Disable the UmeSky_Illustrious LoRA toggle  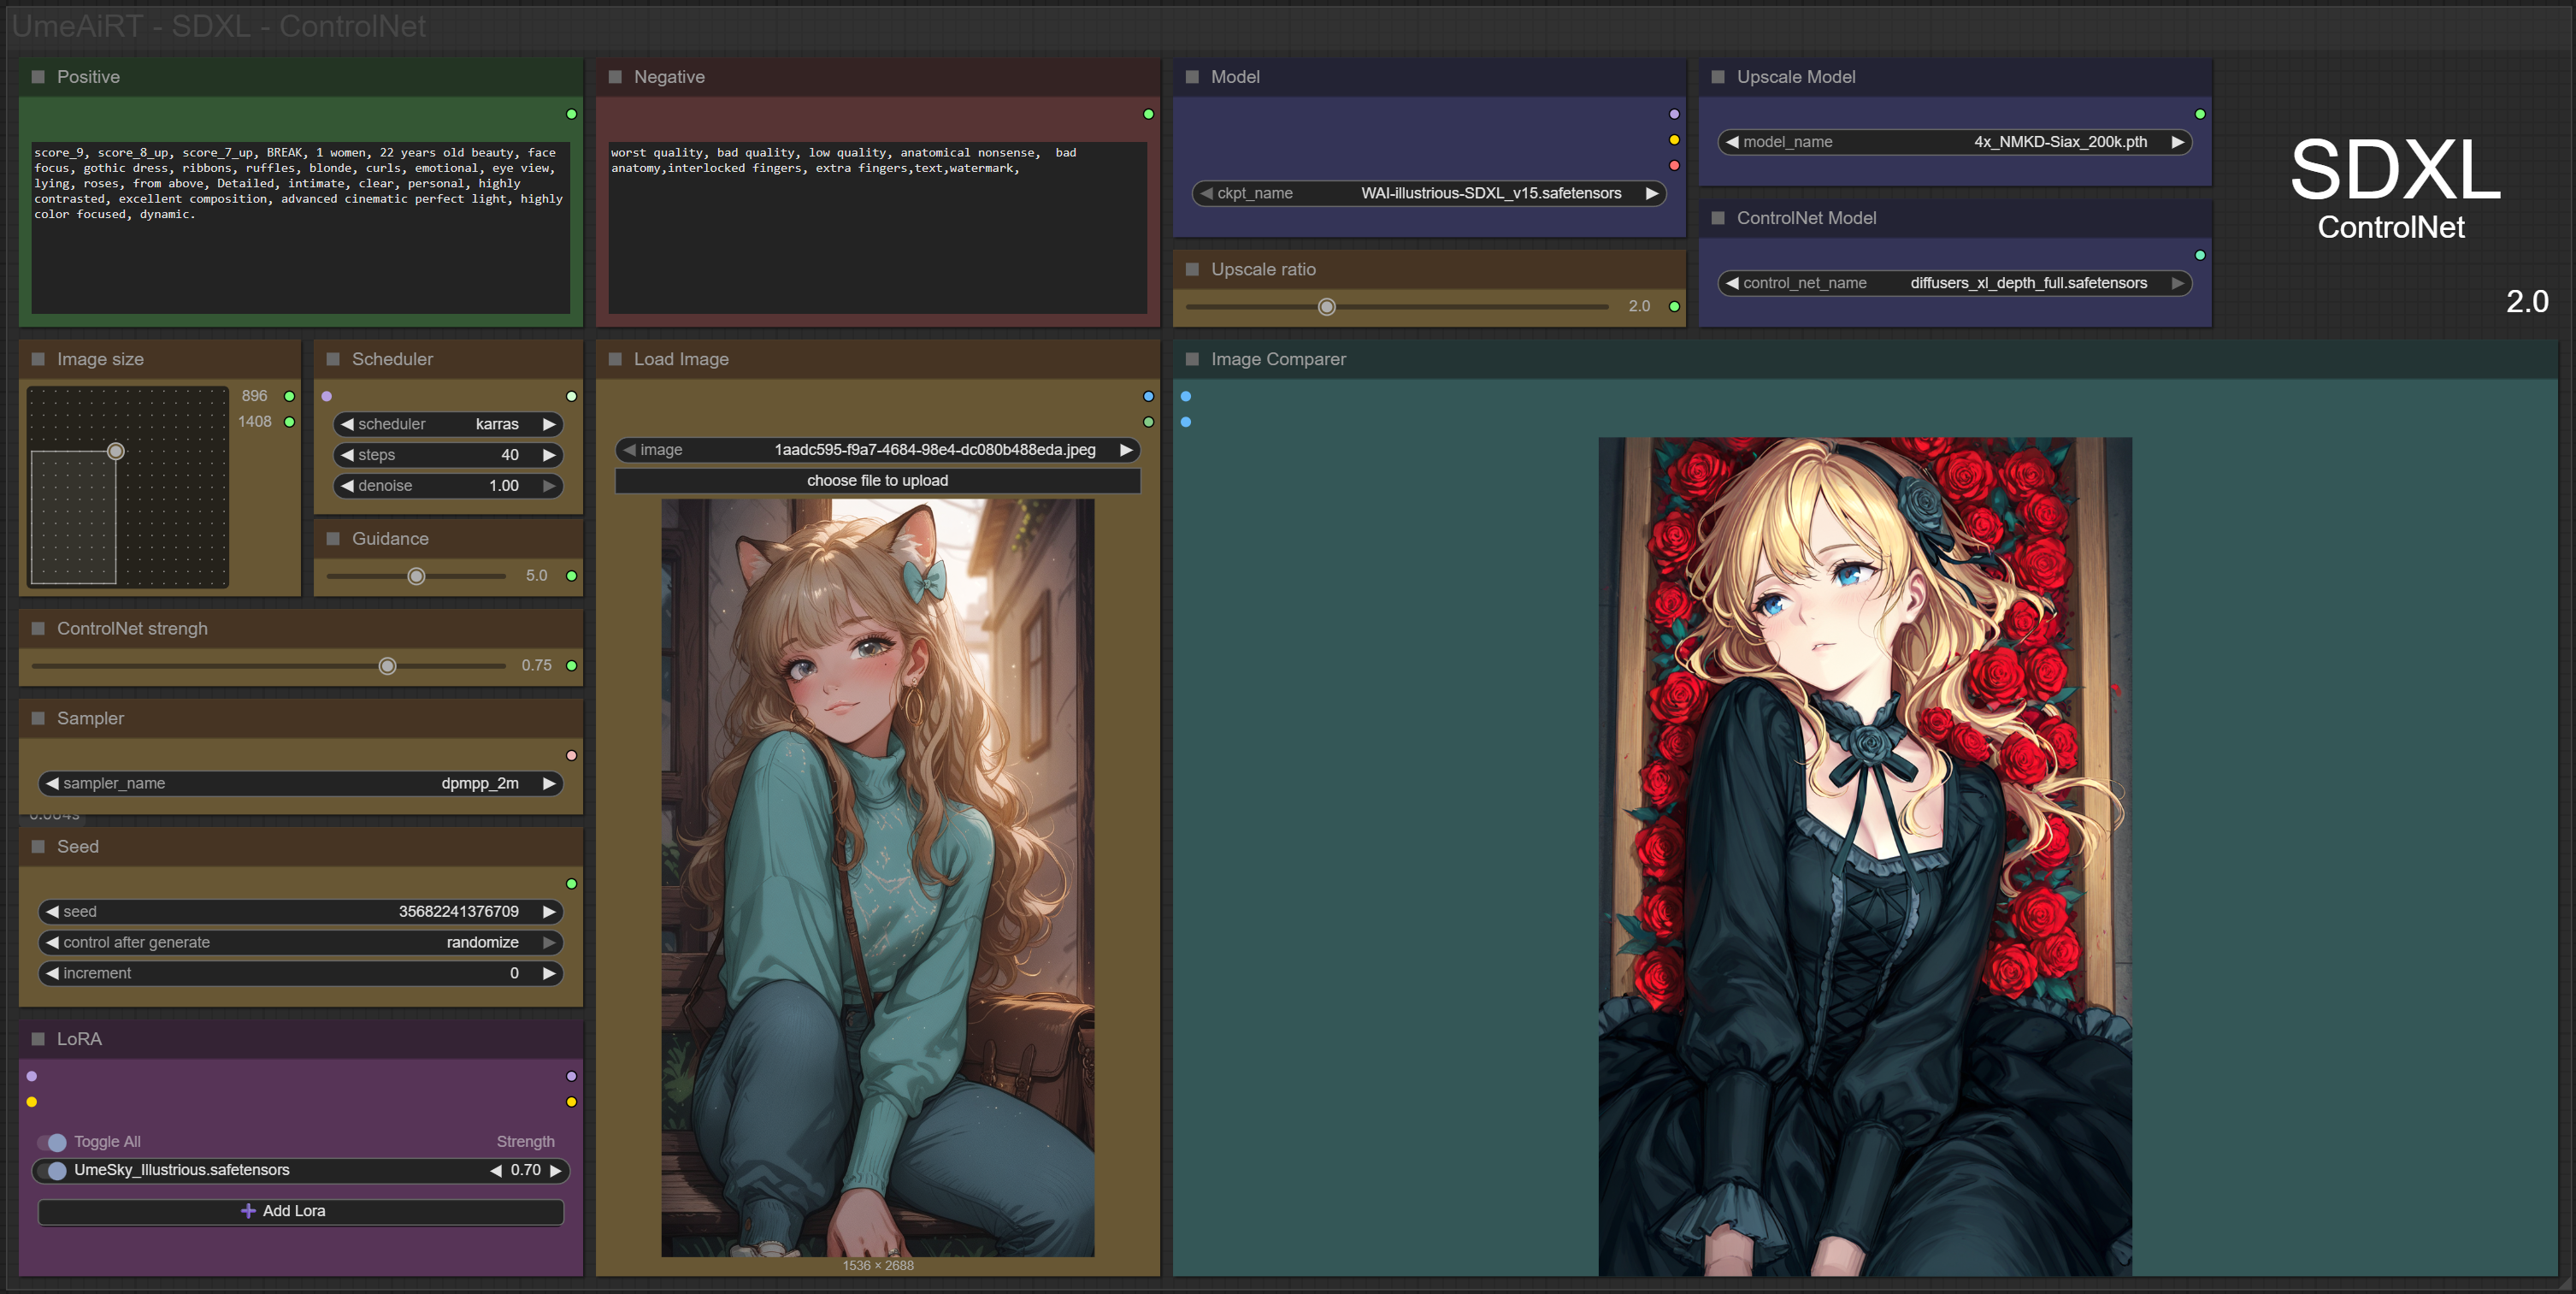(x=55, y=1170)
